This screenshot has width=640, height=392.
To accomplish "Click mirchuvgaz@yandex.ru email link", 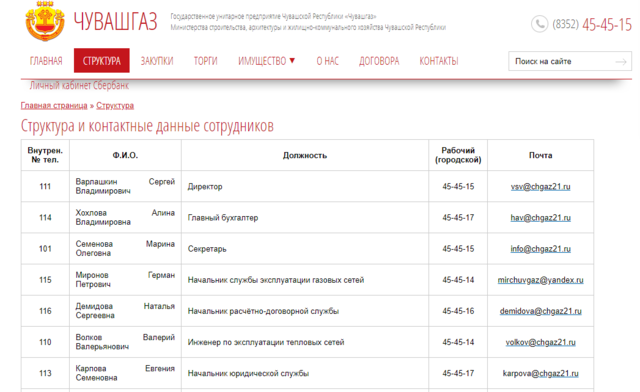I will click(x=540, y=280).
